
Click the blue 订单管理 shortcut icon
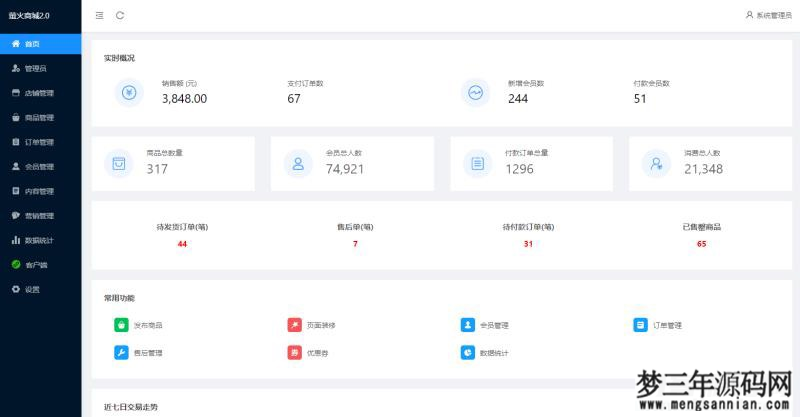coord(640,325)
